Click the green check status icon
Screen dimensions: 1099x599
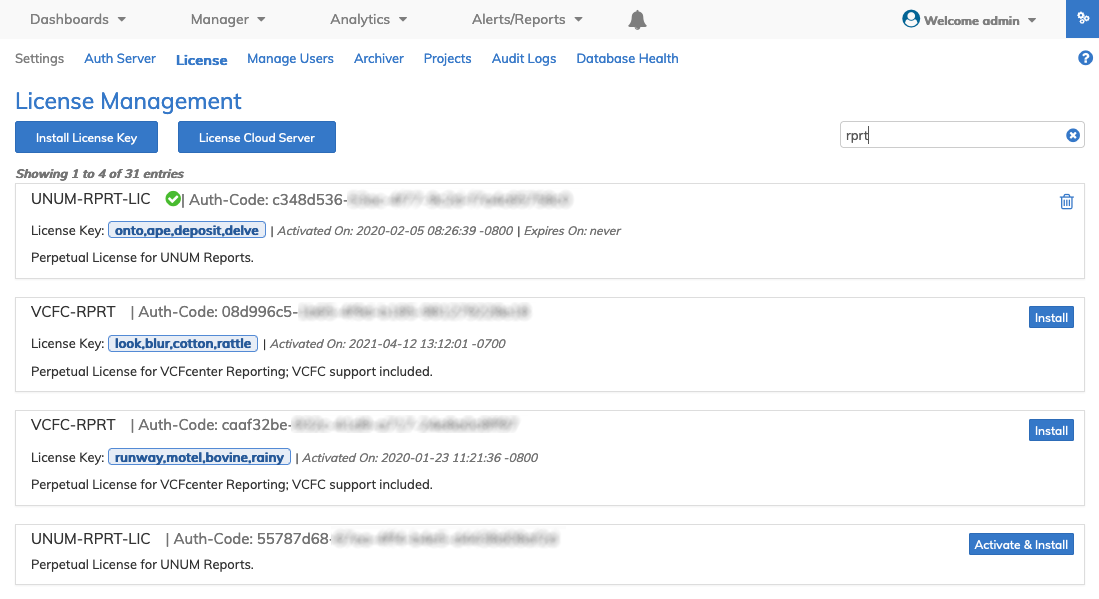click(x=172, y=200)
